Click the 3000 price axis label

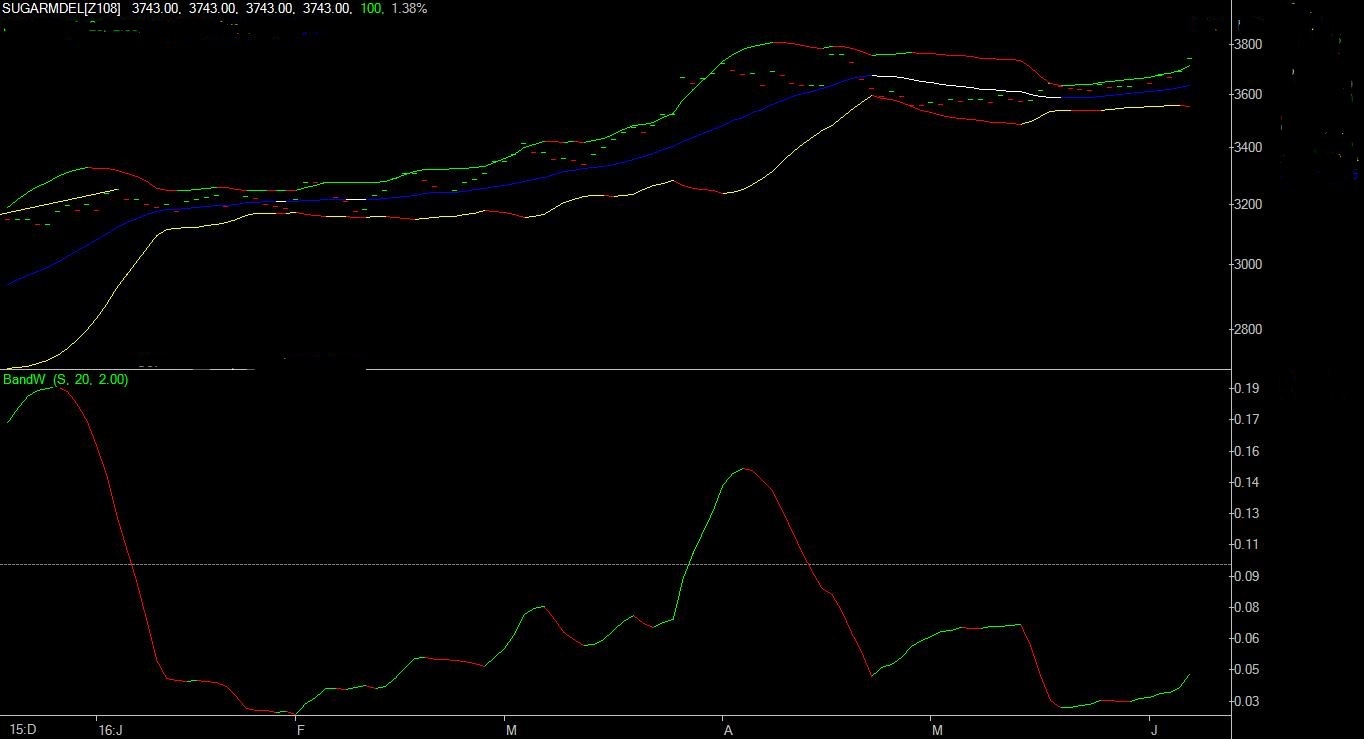(1248, 265)
